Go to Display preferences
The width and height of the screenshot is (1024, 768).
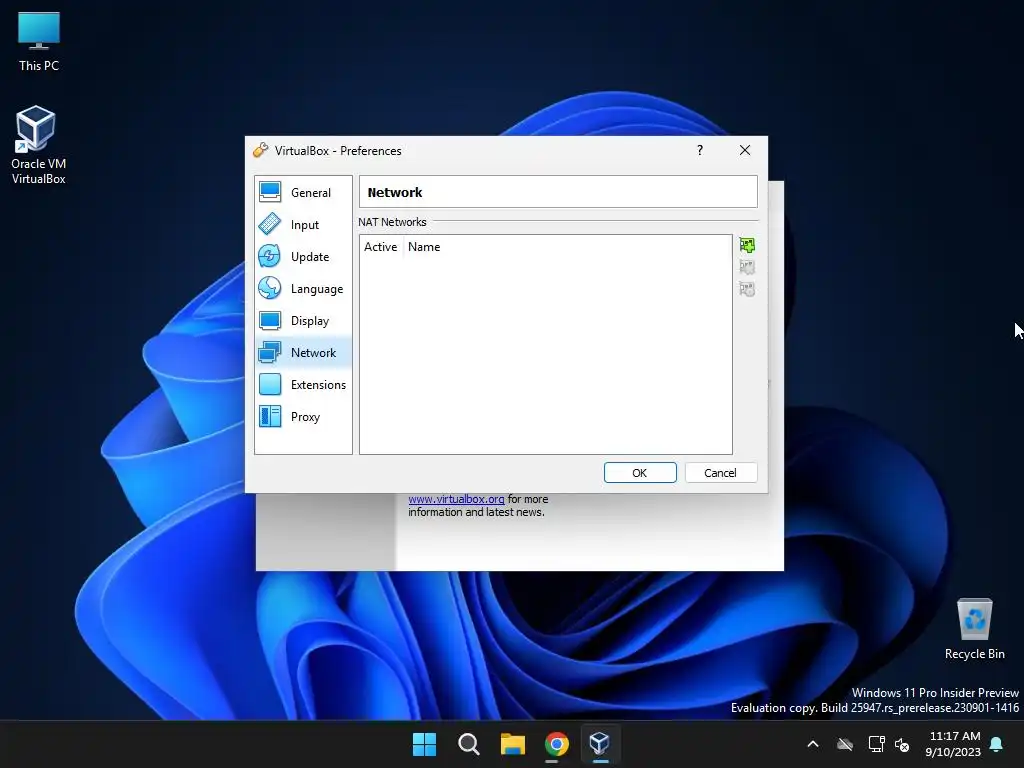tap(303, 321)
